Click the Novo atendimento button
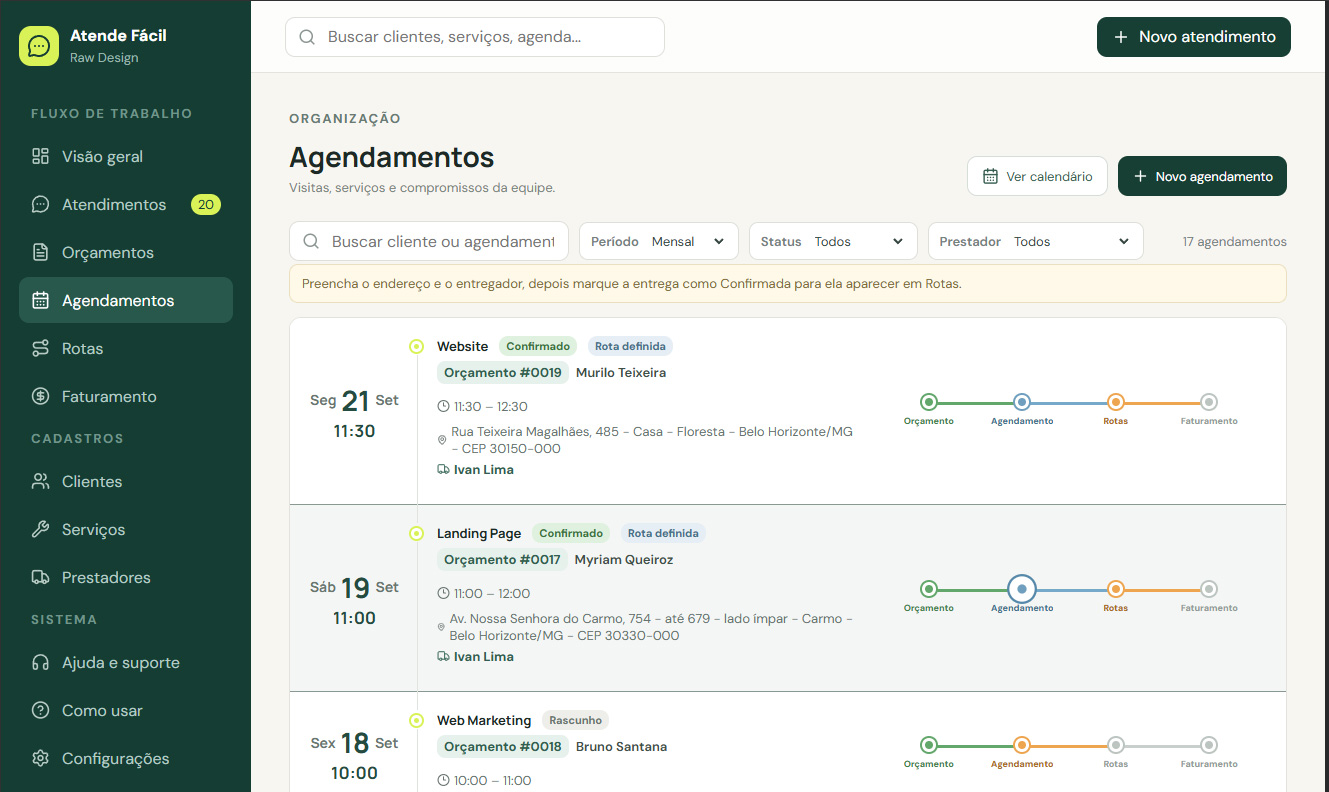Image resolution: width=1329 pixels, height=792 pixels. (1194, 37)
